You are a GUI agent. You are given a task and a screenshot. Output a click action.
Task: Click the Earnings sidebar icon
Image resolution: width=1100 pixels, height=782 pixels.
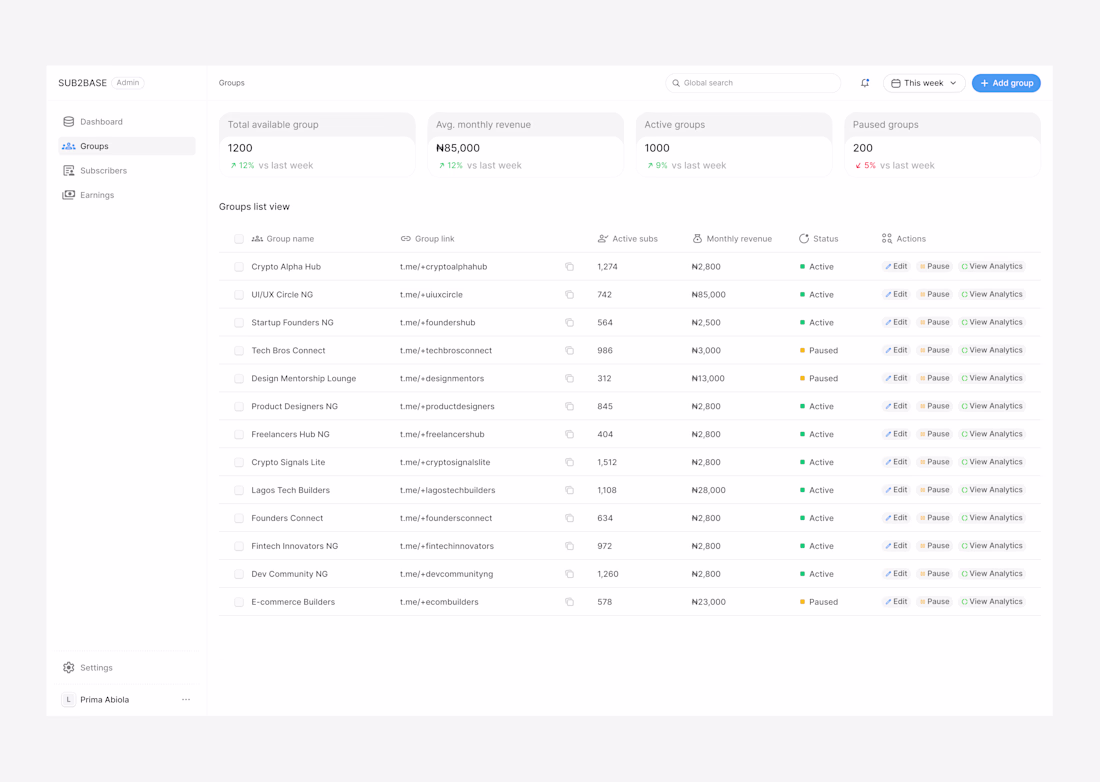point(68,195)
